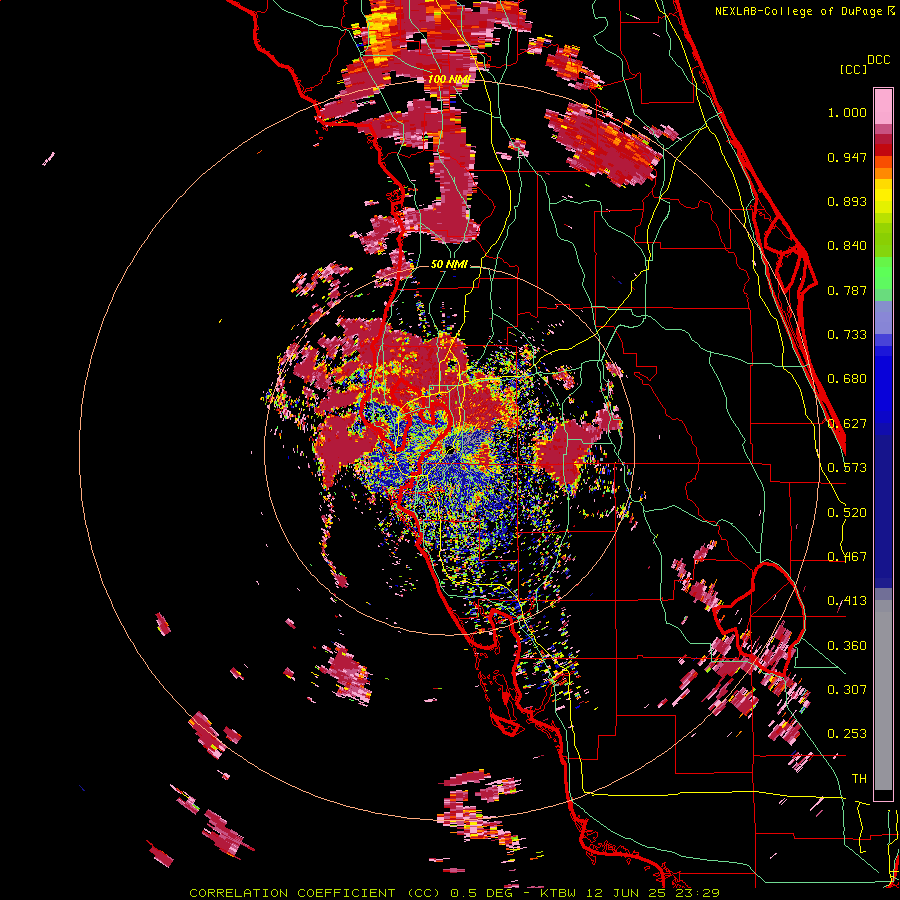
Task: Select the 0.253 scale value
Action: click(847, 734)
